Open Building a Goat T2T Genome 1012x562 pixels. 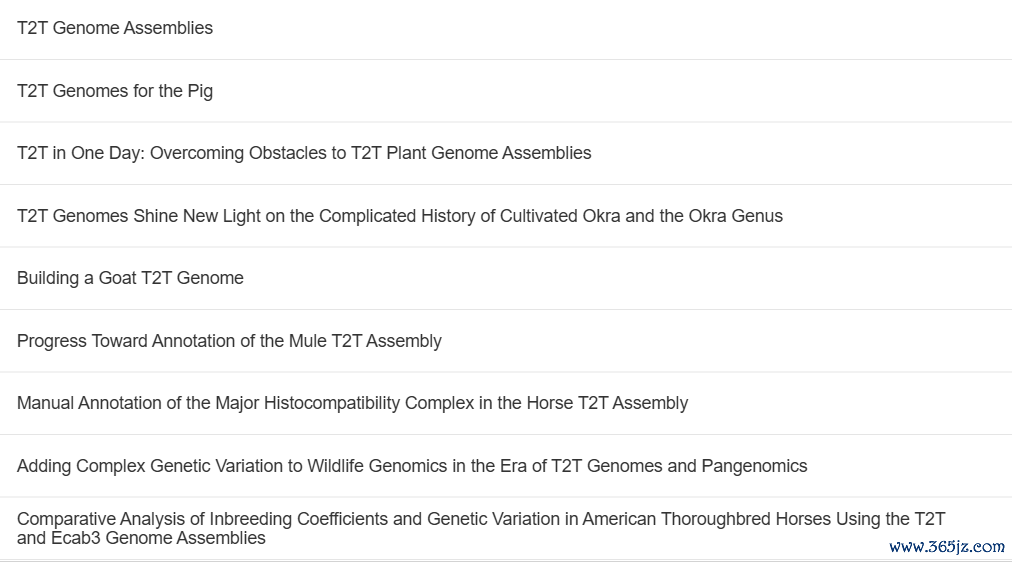(130, 278)
